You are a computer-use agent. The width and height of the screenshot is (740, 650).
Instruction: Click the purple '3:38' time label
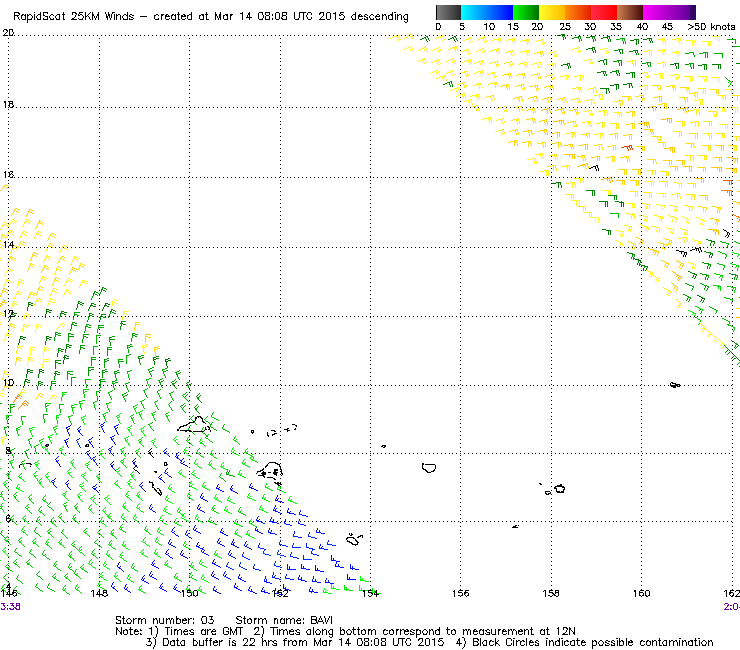[x=10, y=607]
